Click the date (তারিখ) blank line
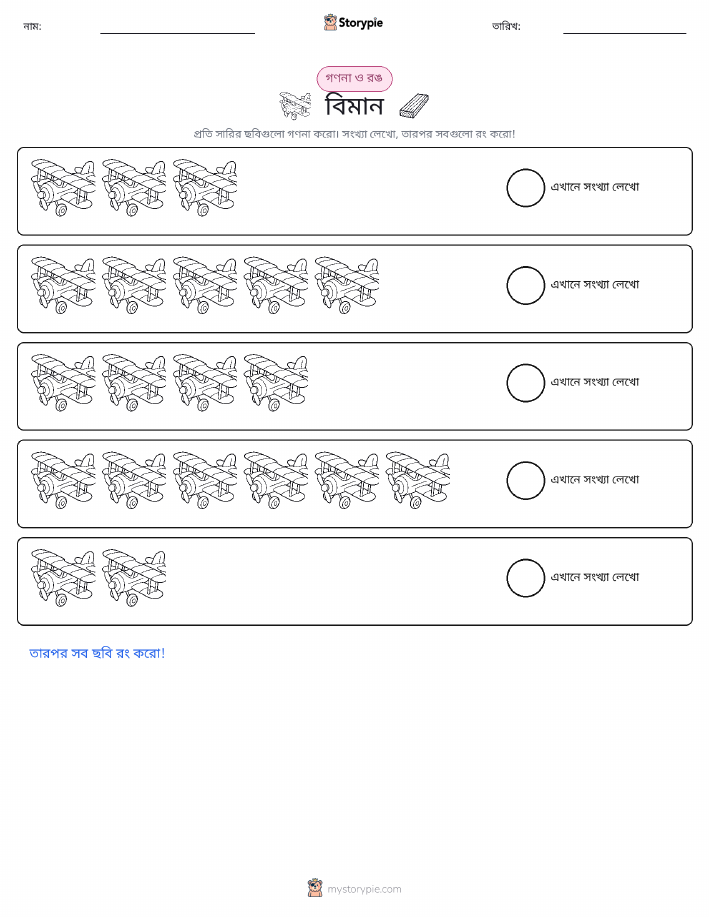Image resolution: width=709 pixels, height=917 pixels. coord(624,33)
